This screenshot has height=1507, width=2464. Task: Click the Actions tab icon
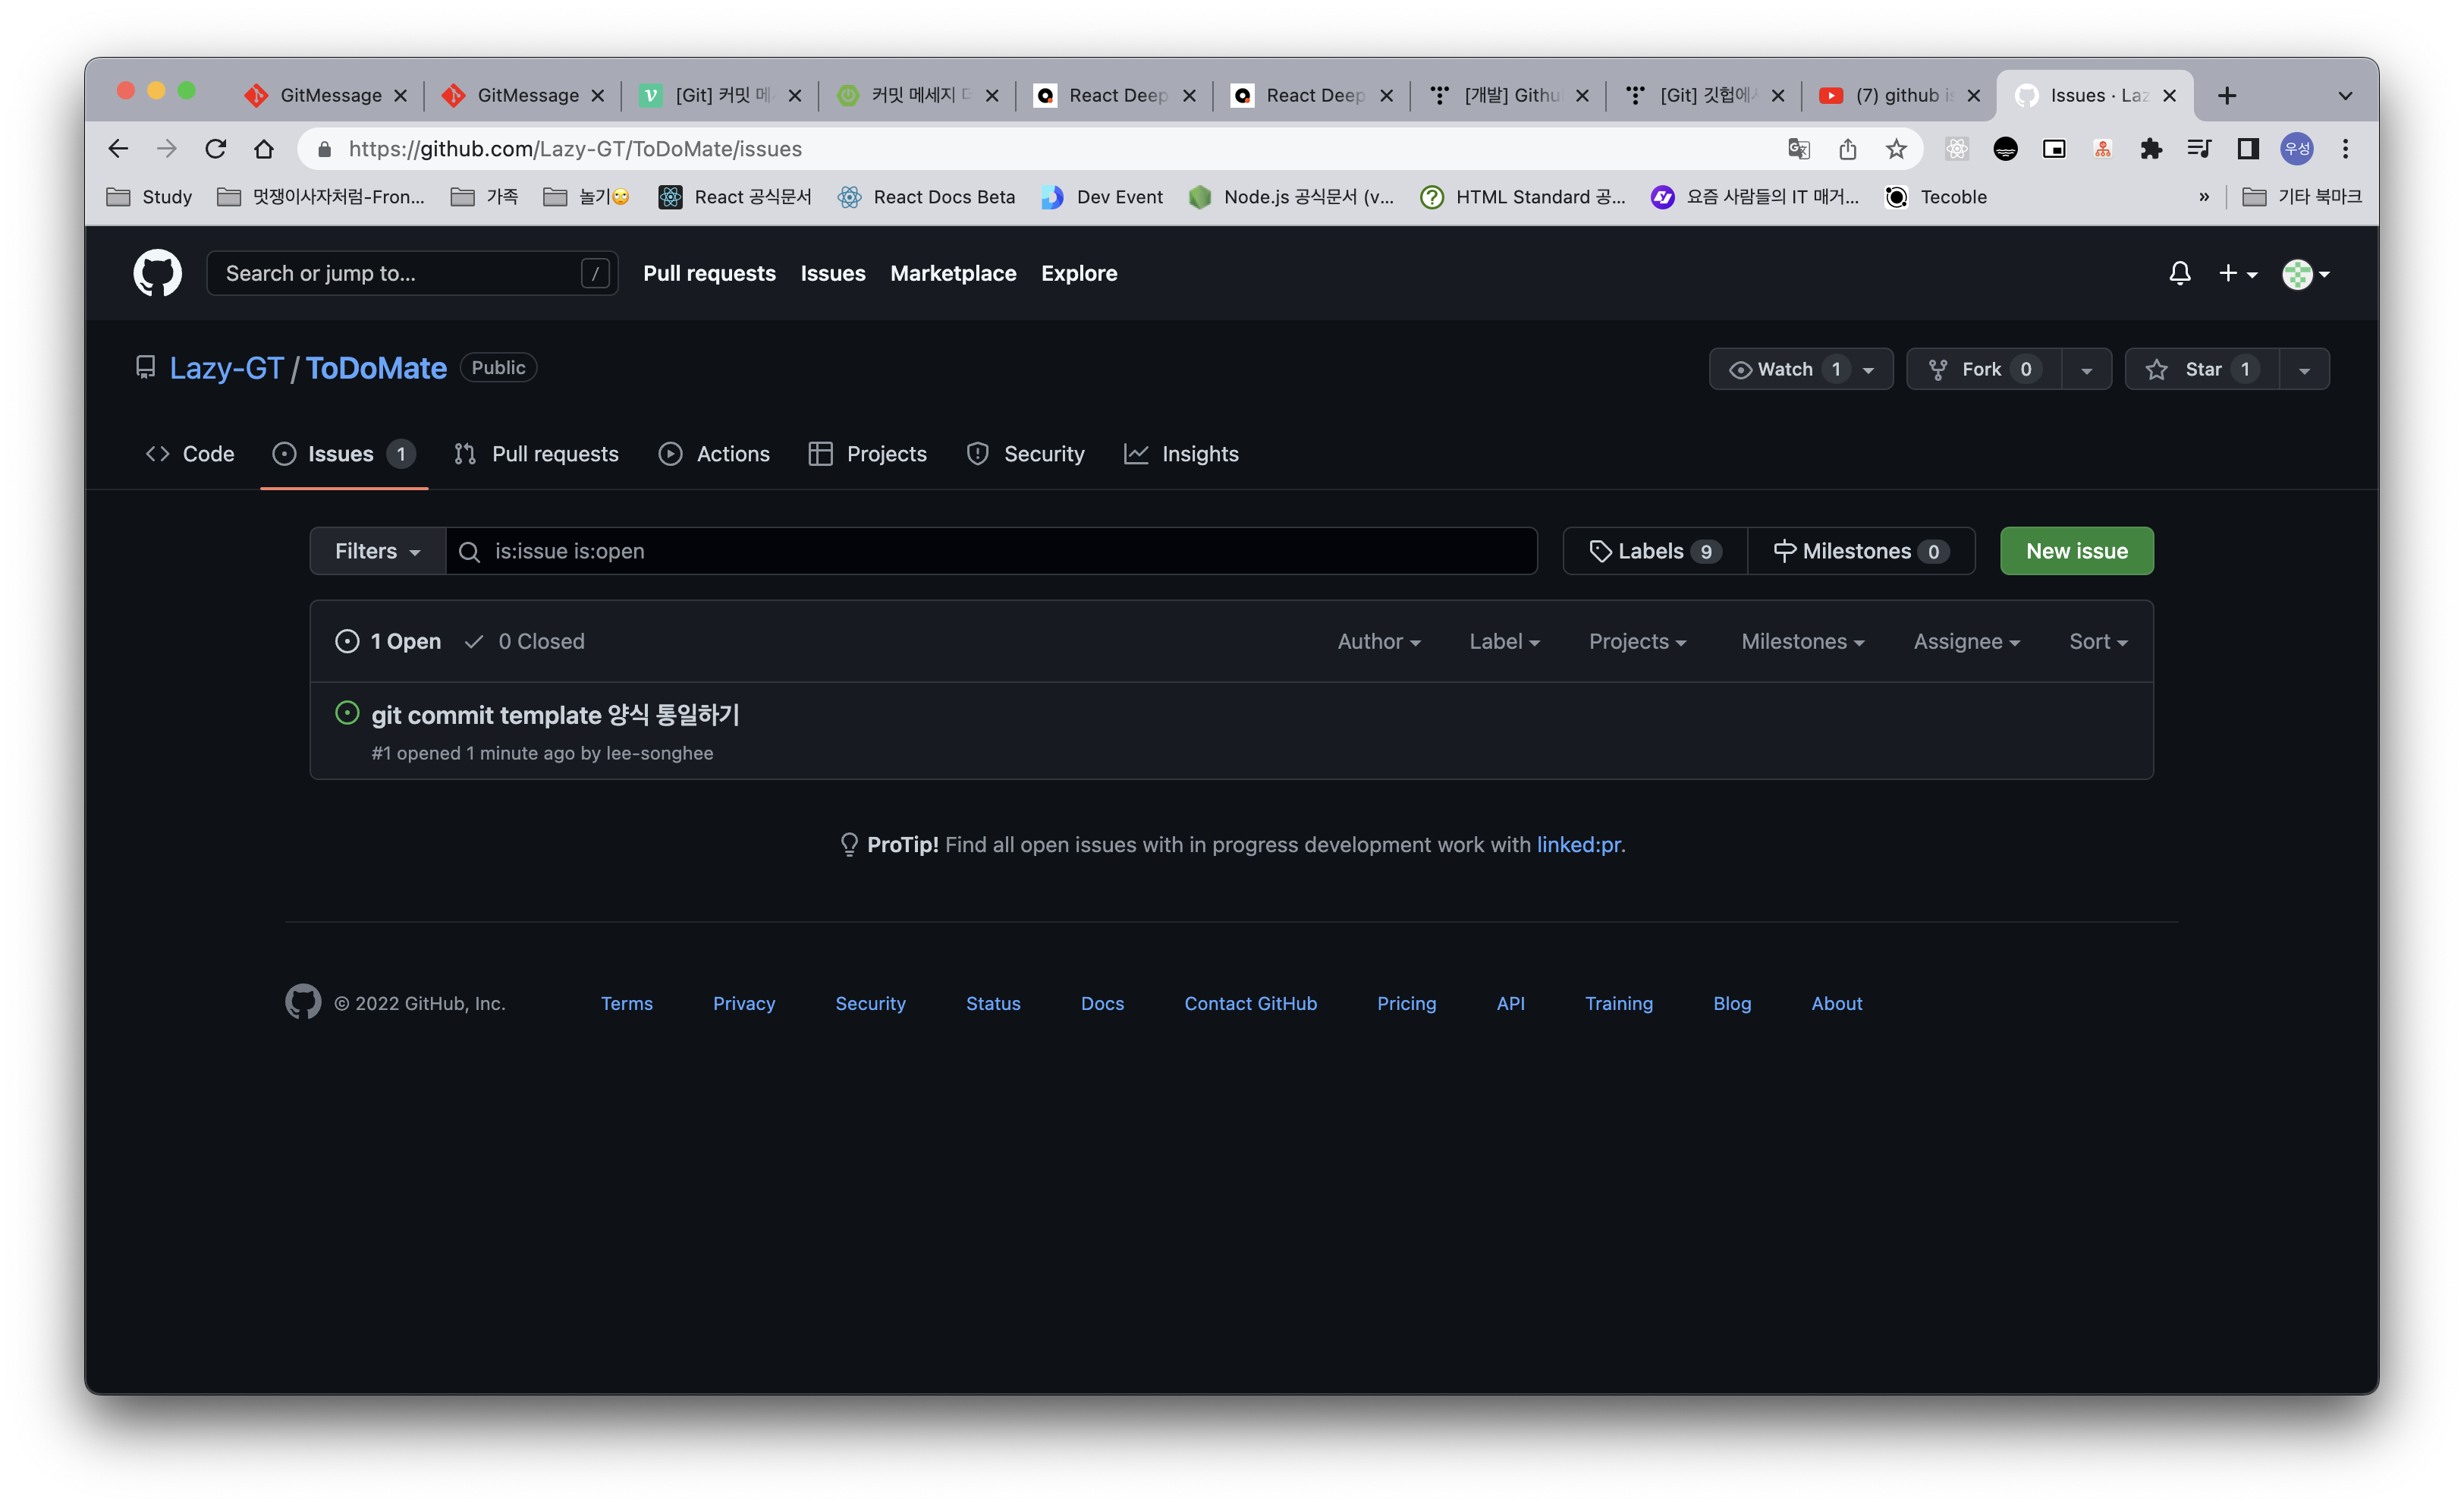tap(671, 453)
